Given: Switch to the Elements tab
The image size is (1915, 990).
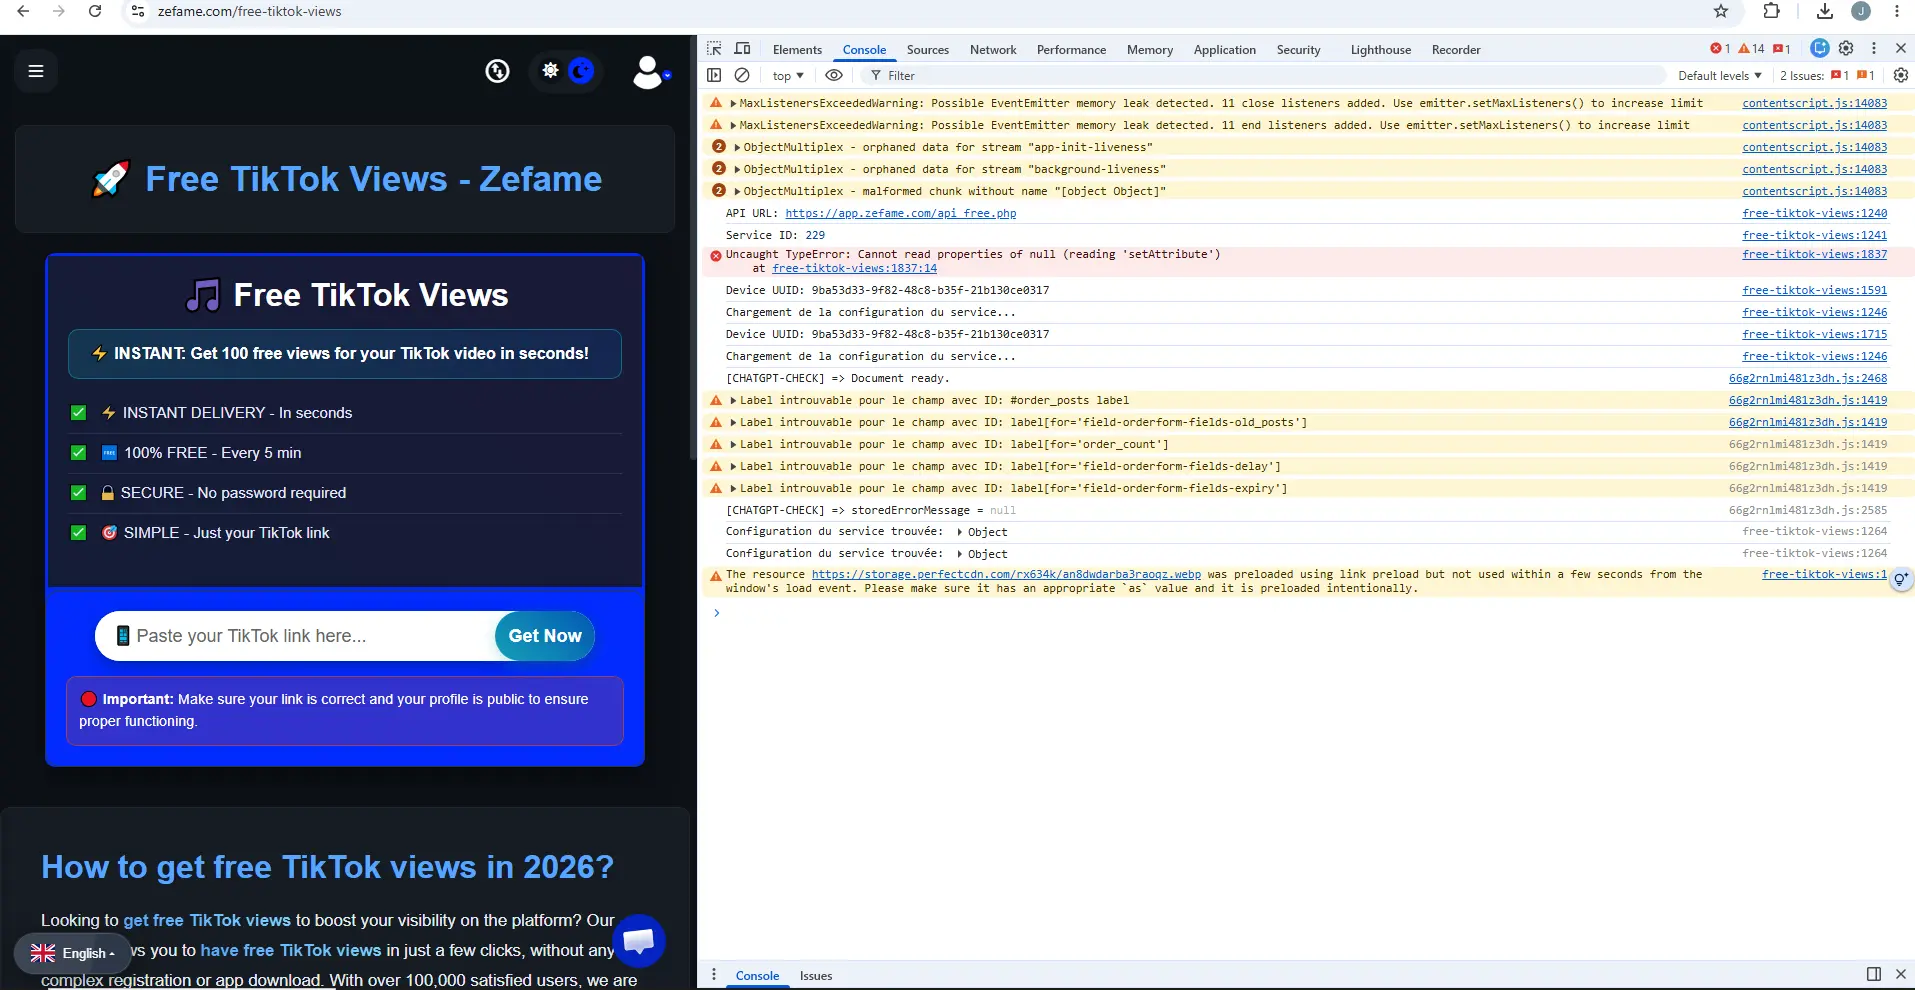Looking at the screenshot, I should (797, 50).
